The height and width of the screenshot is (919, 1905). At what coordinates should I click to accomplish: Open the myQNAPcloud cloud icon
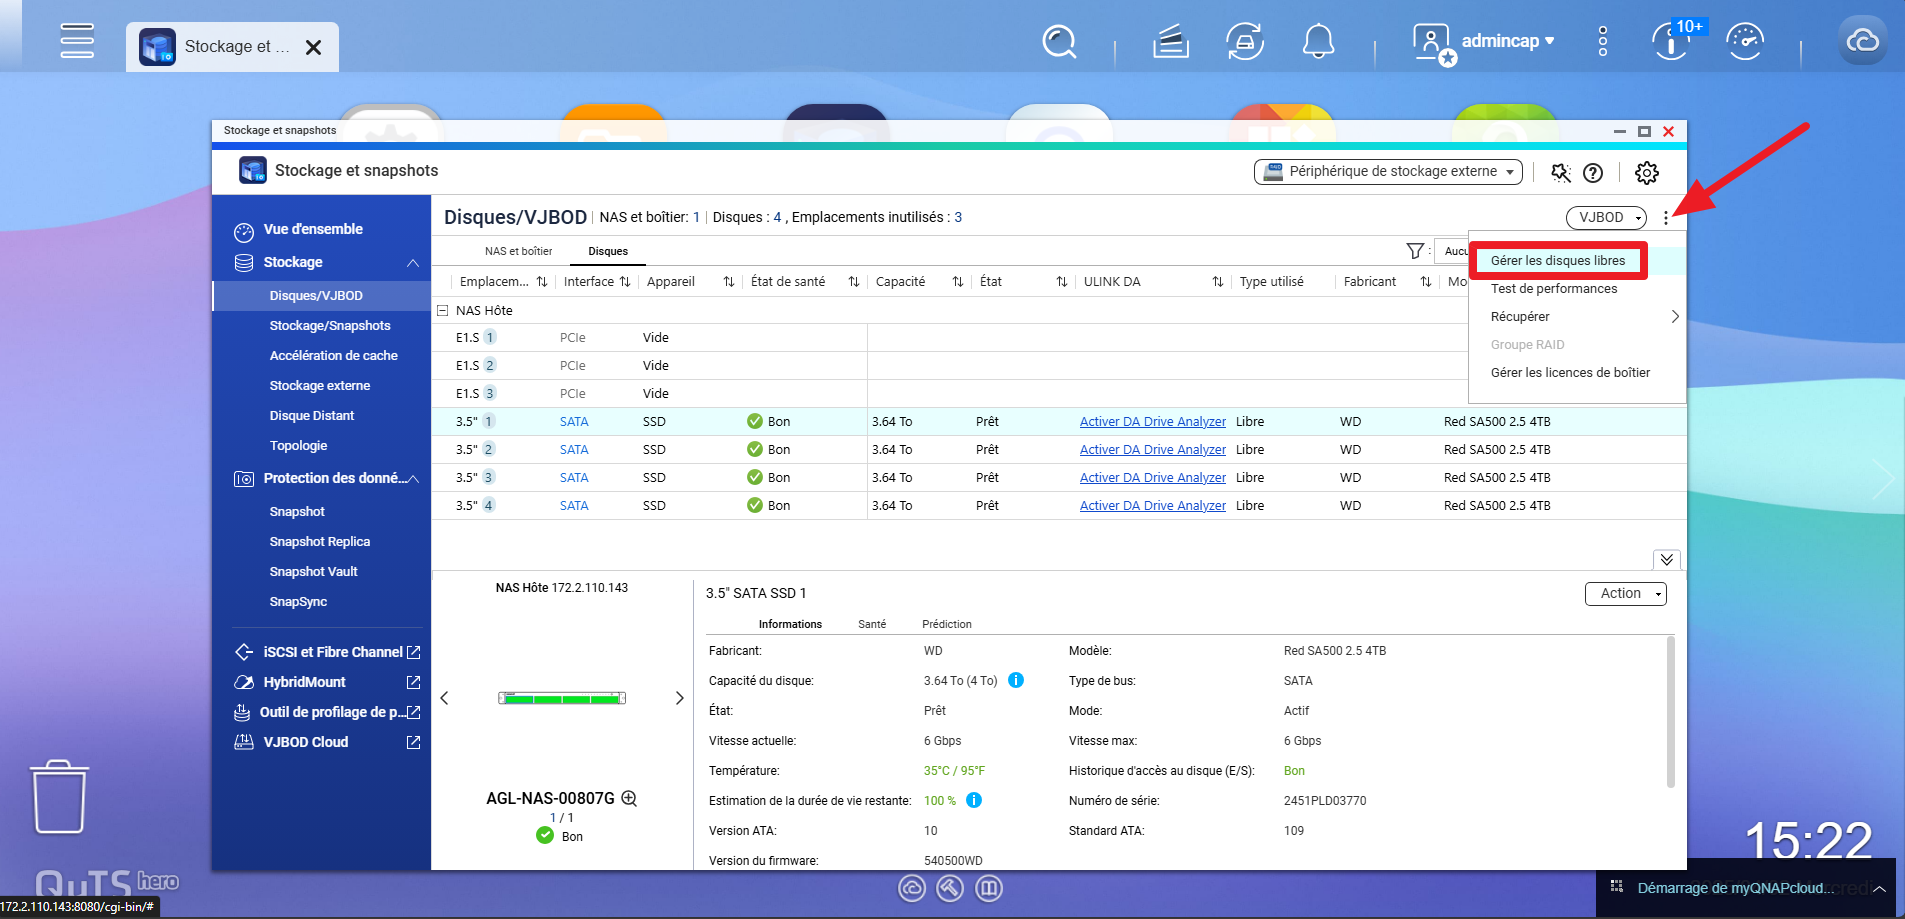tap(1862, 41)
